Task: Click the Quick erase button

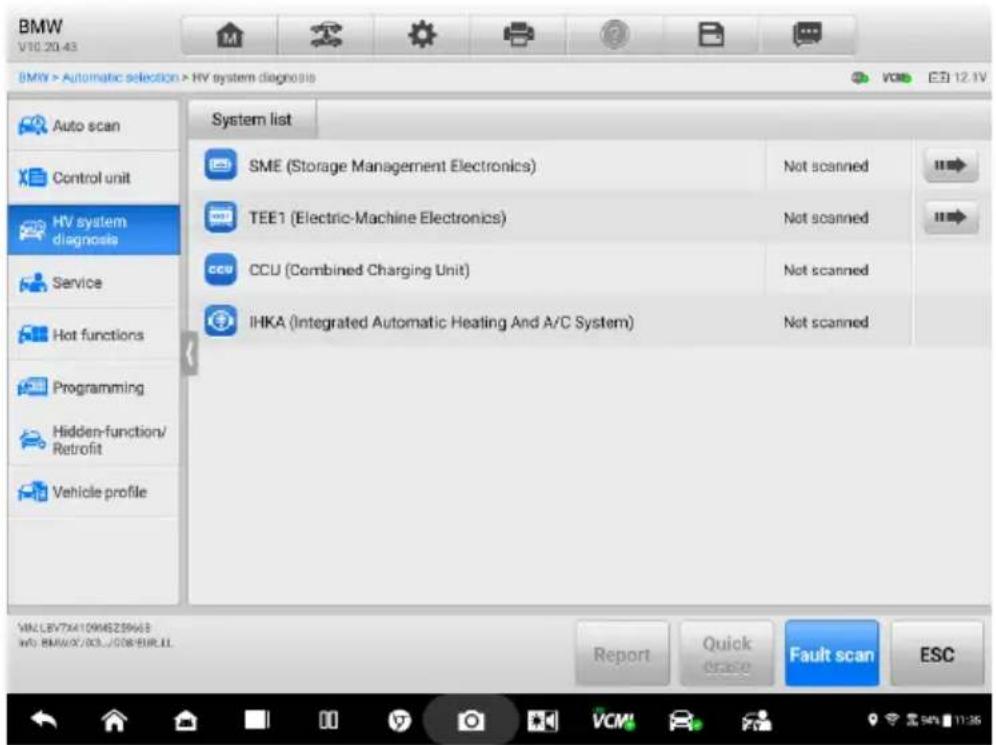Action: point(727,654)
